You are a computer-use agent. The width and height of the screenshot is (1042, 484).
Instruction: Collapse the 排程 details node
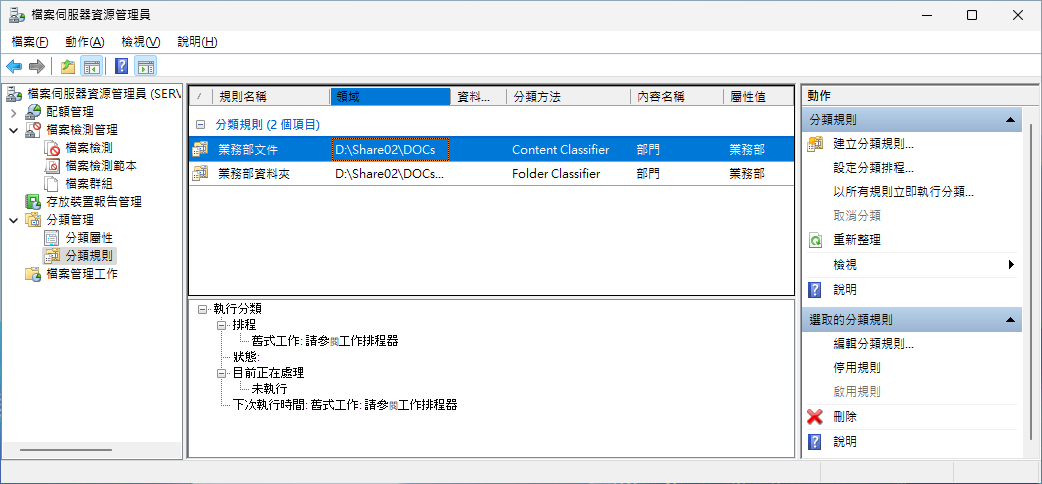click(221, 325)
